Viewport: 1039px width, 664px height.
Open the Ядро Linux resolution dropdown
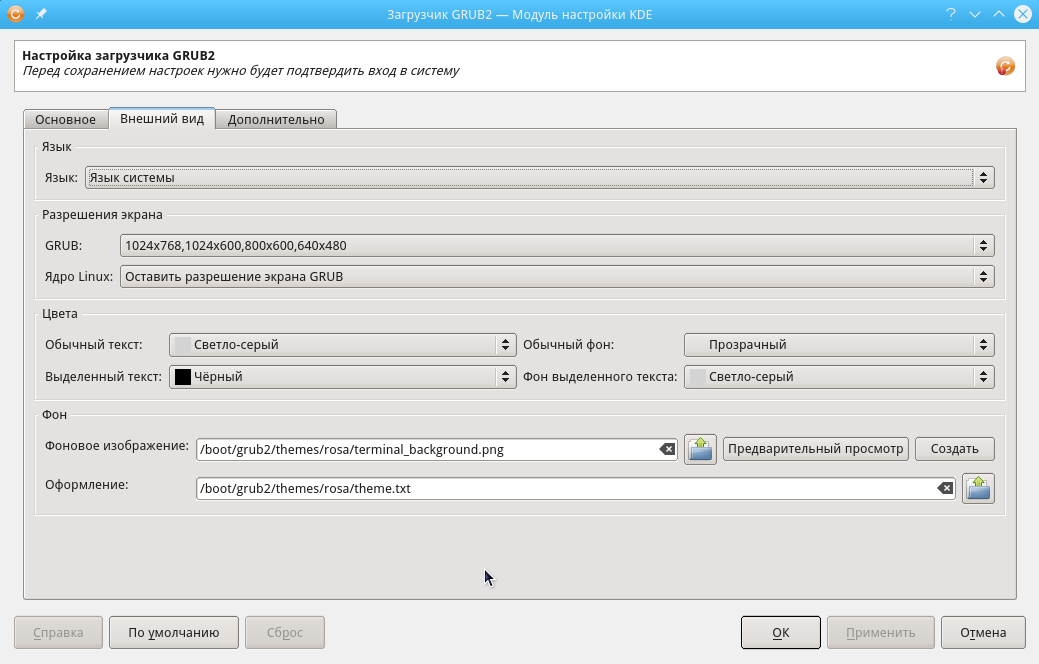[557, 276]
